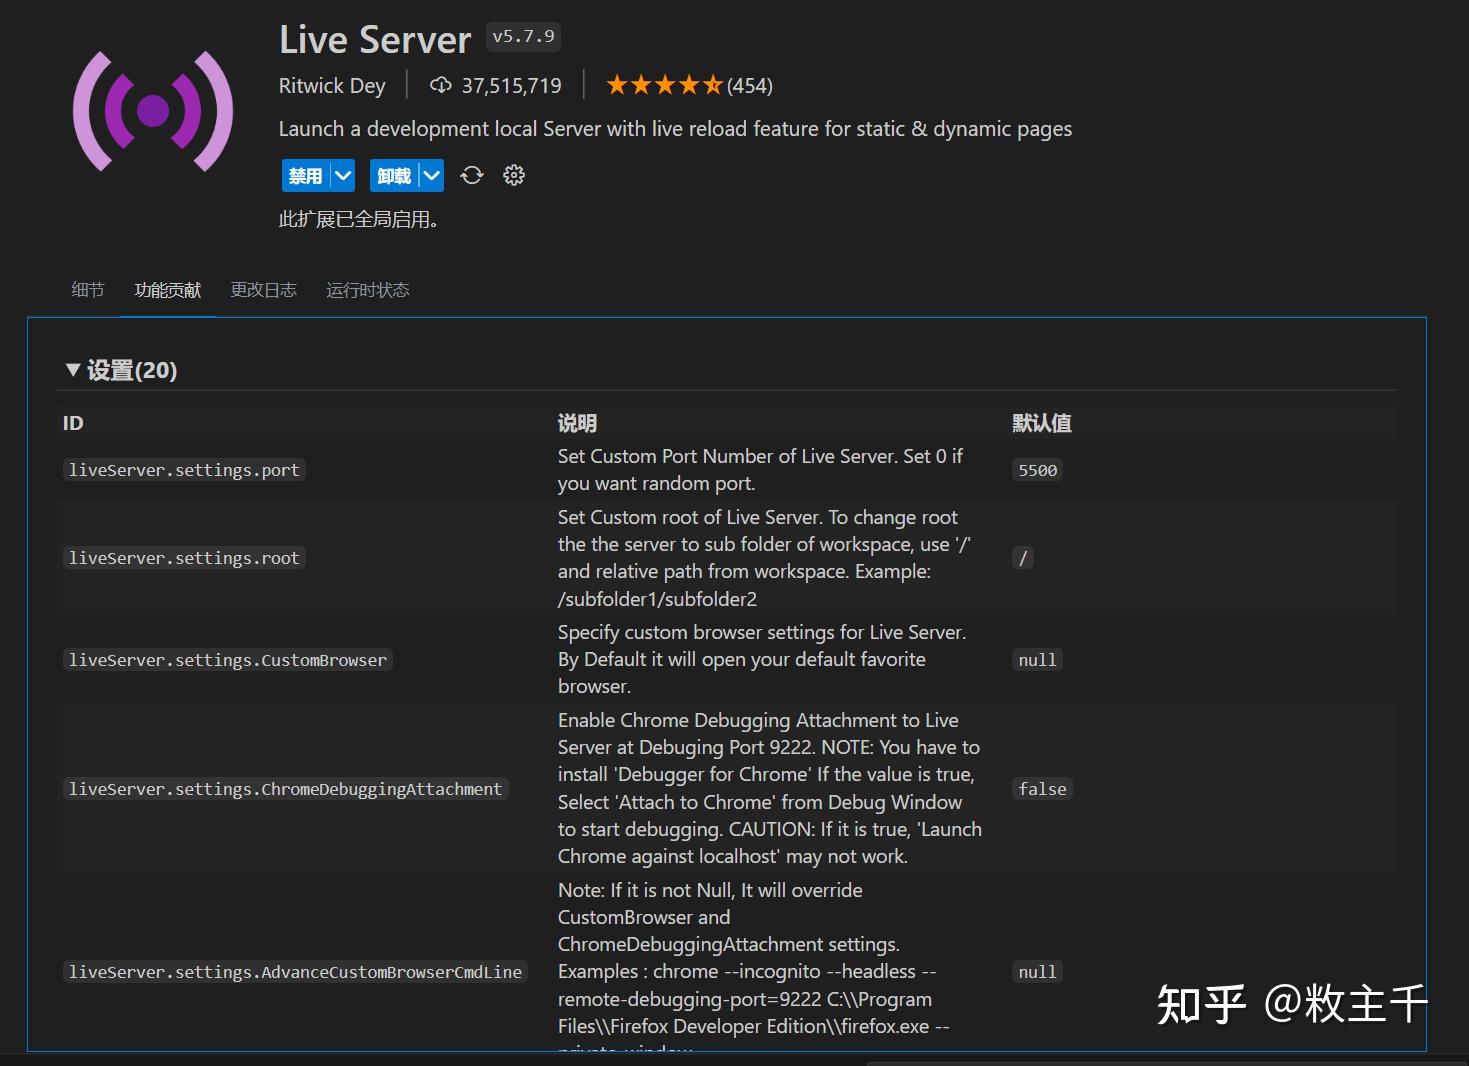Open the extension settings gear icon

(514, 176)
